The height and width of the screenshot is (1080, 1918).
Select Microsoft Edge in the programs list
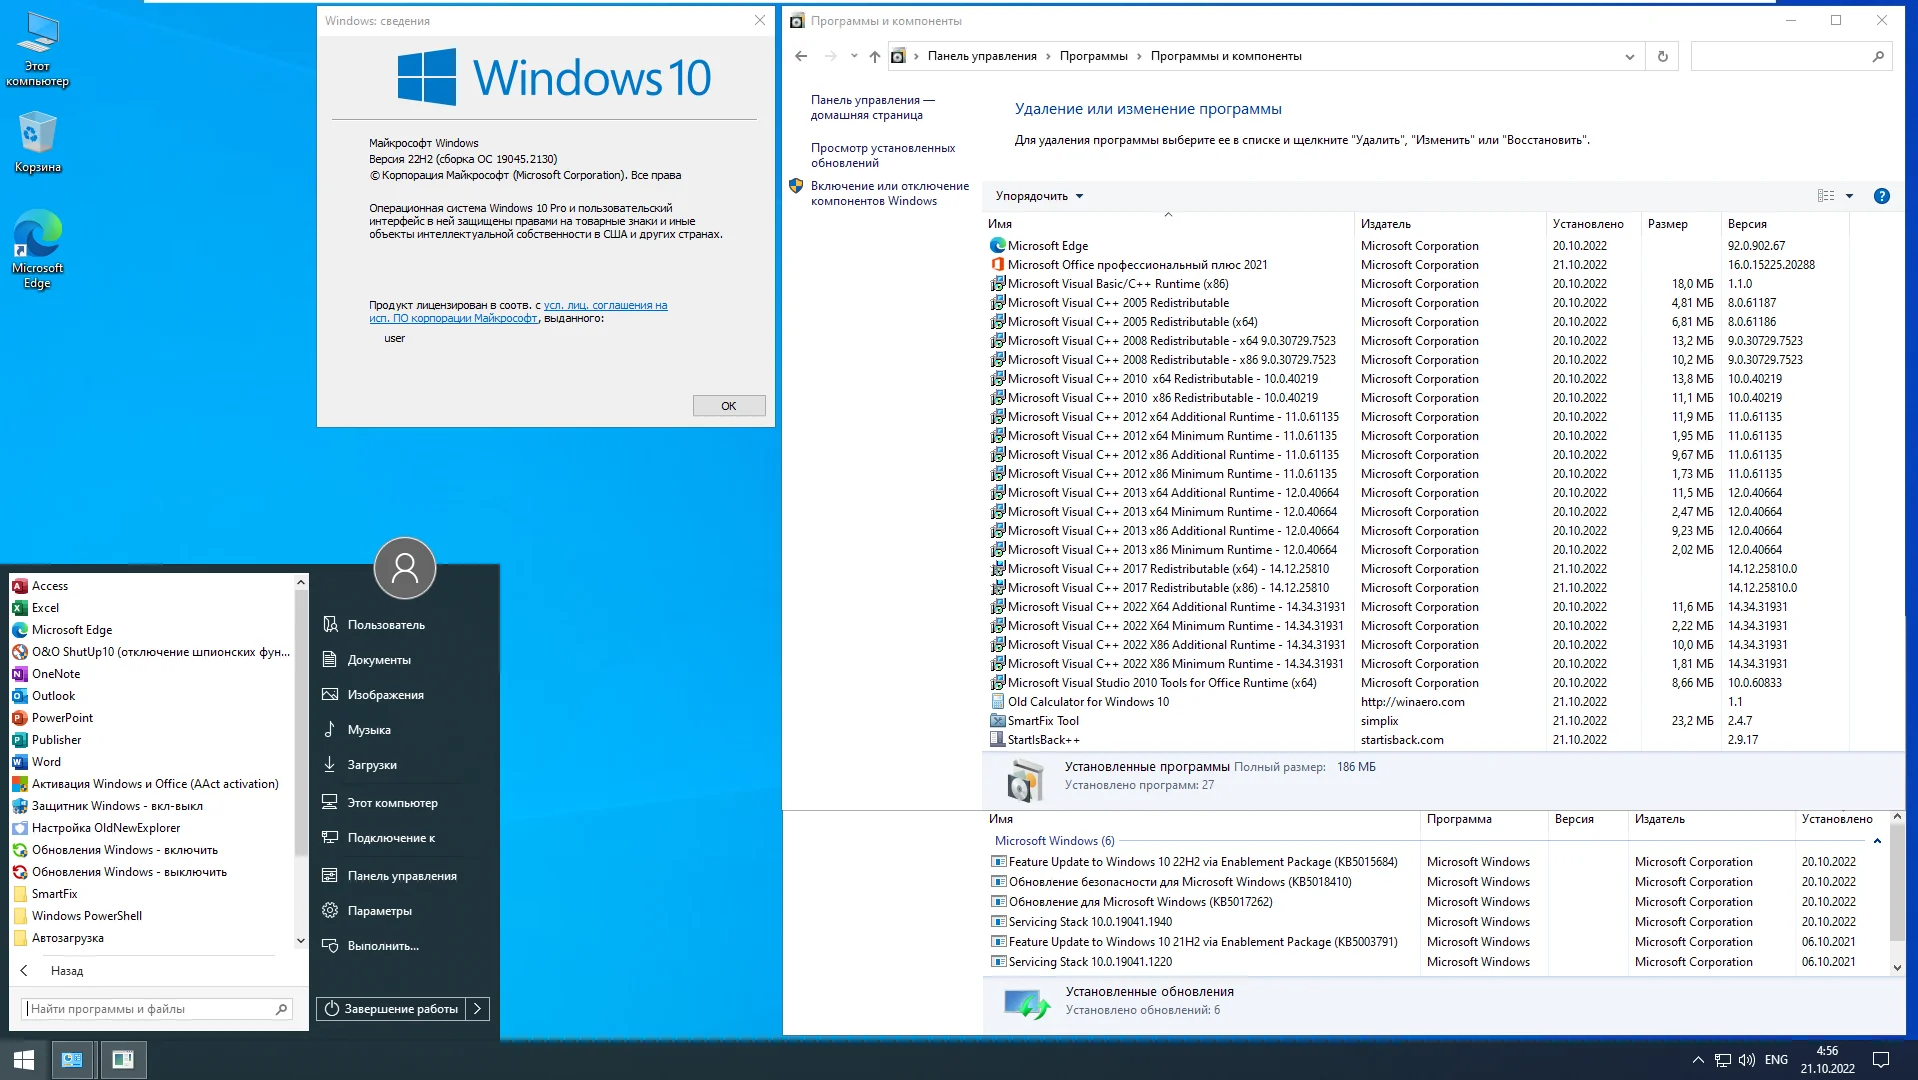coord(1048,246)
